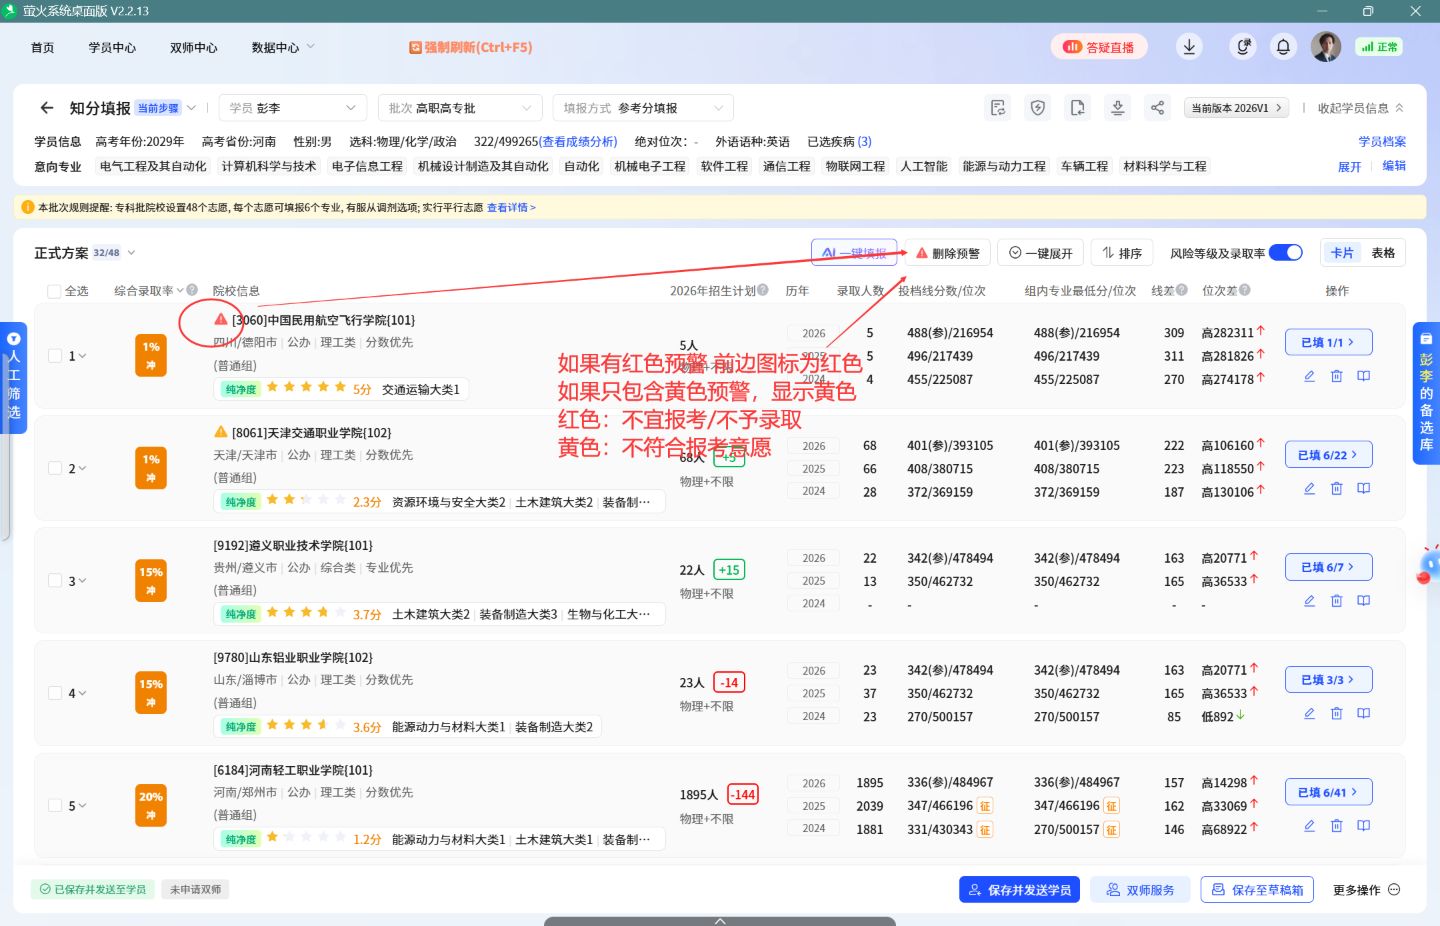This screenshot has width=1440, height=926.
Task: Delete the 天津交通职业学院 entry with trash icon
Action: click(x=1336, y=488)
